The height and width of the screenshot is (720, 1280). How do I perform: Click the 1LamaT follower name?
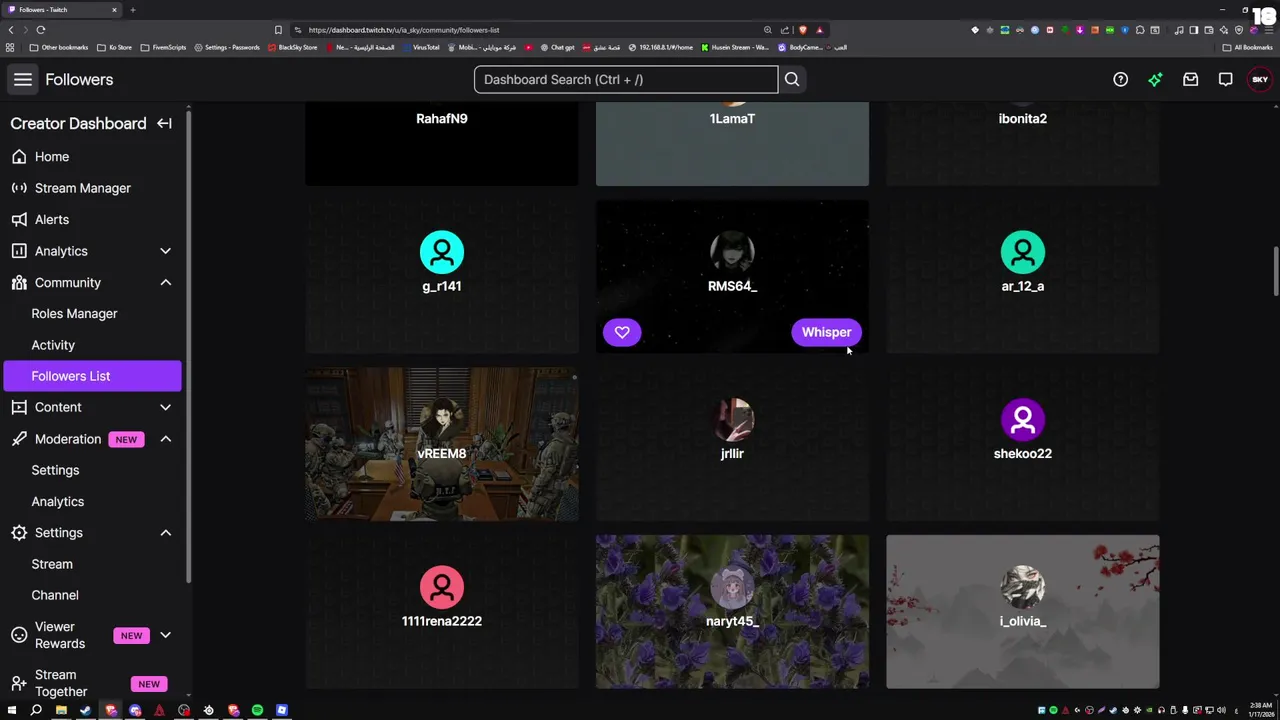point(732,119)
